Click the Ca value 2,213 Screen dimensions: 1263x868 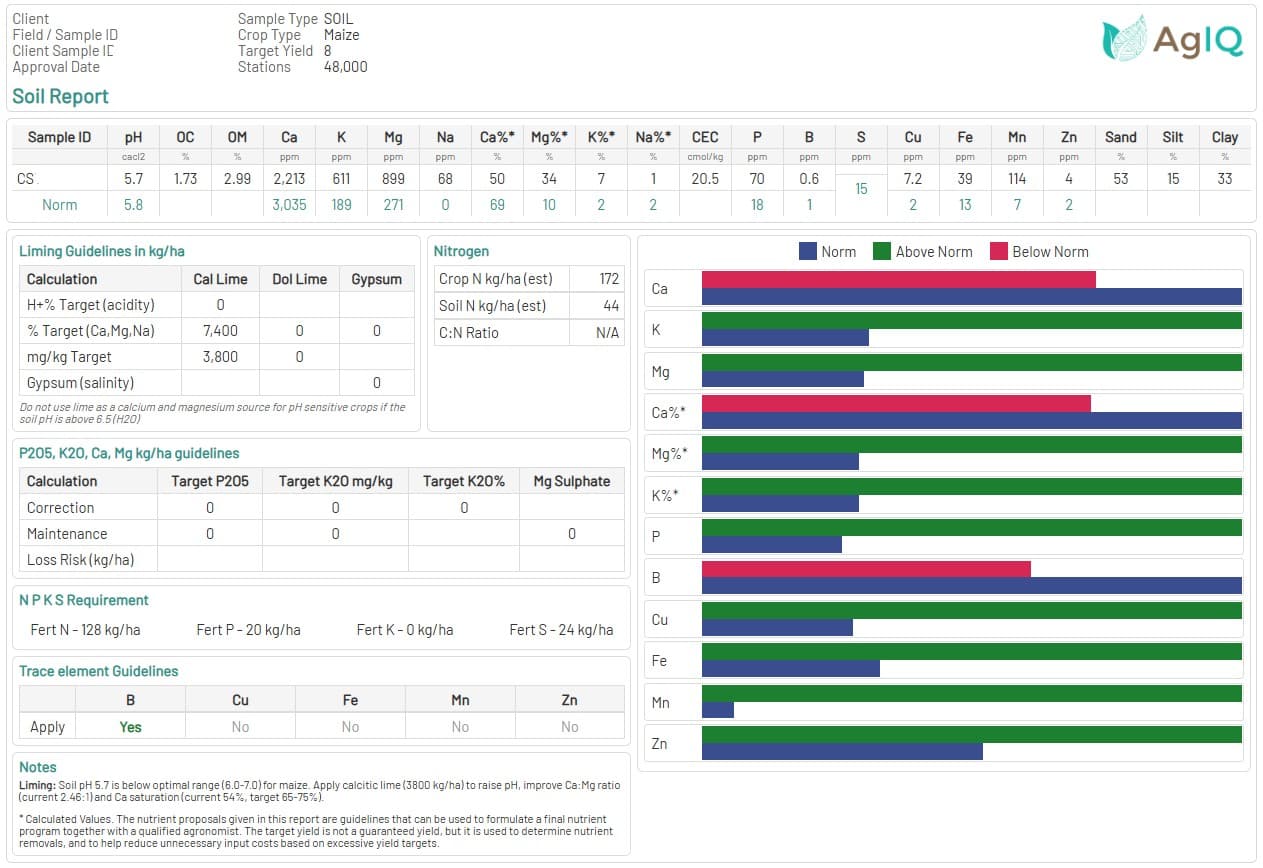289,178
